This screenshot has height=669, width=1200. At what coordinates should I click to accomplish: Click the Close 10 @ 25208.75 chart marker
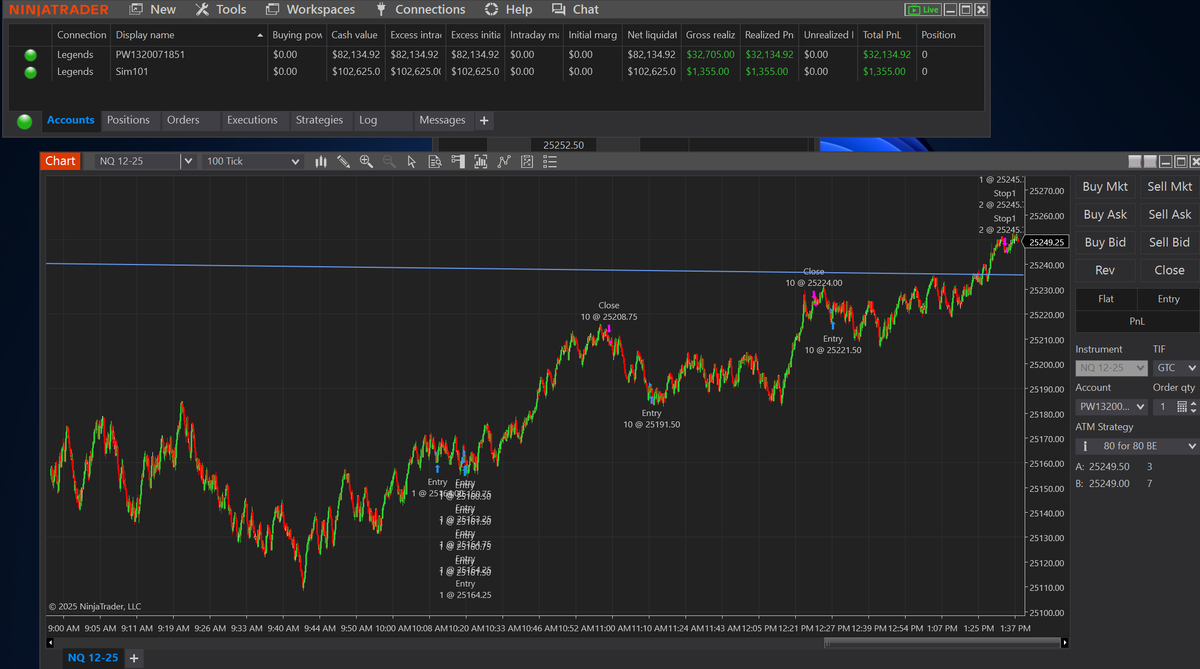(609, 311)
